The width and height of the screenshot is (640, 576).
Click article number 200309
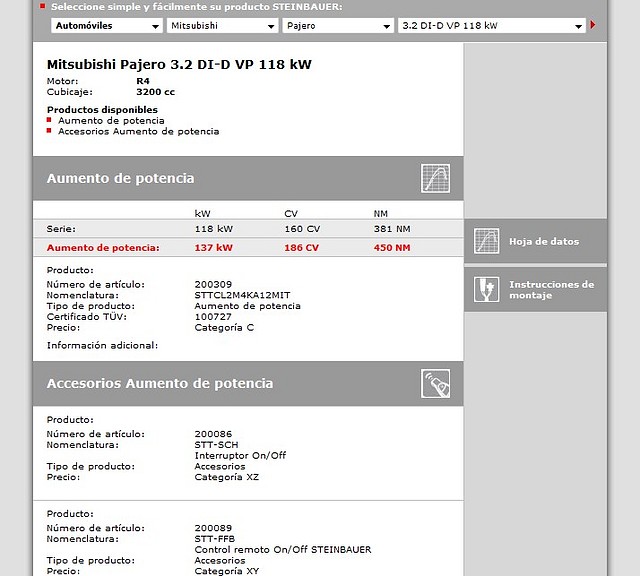[213, 285]
